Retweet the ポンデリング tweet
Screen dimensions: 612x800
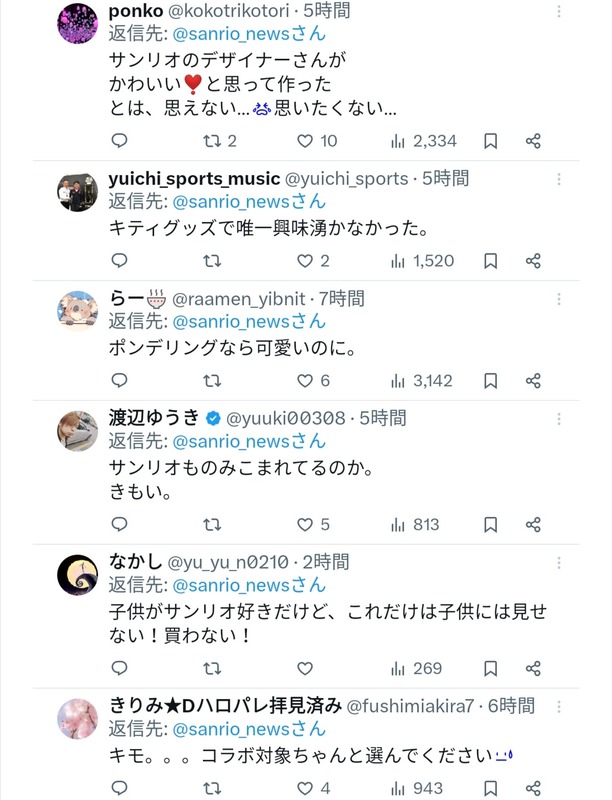pyautogui.click(x=212, y=381)
